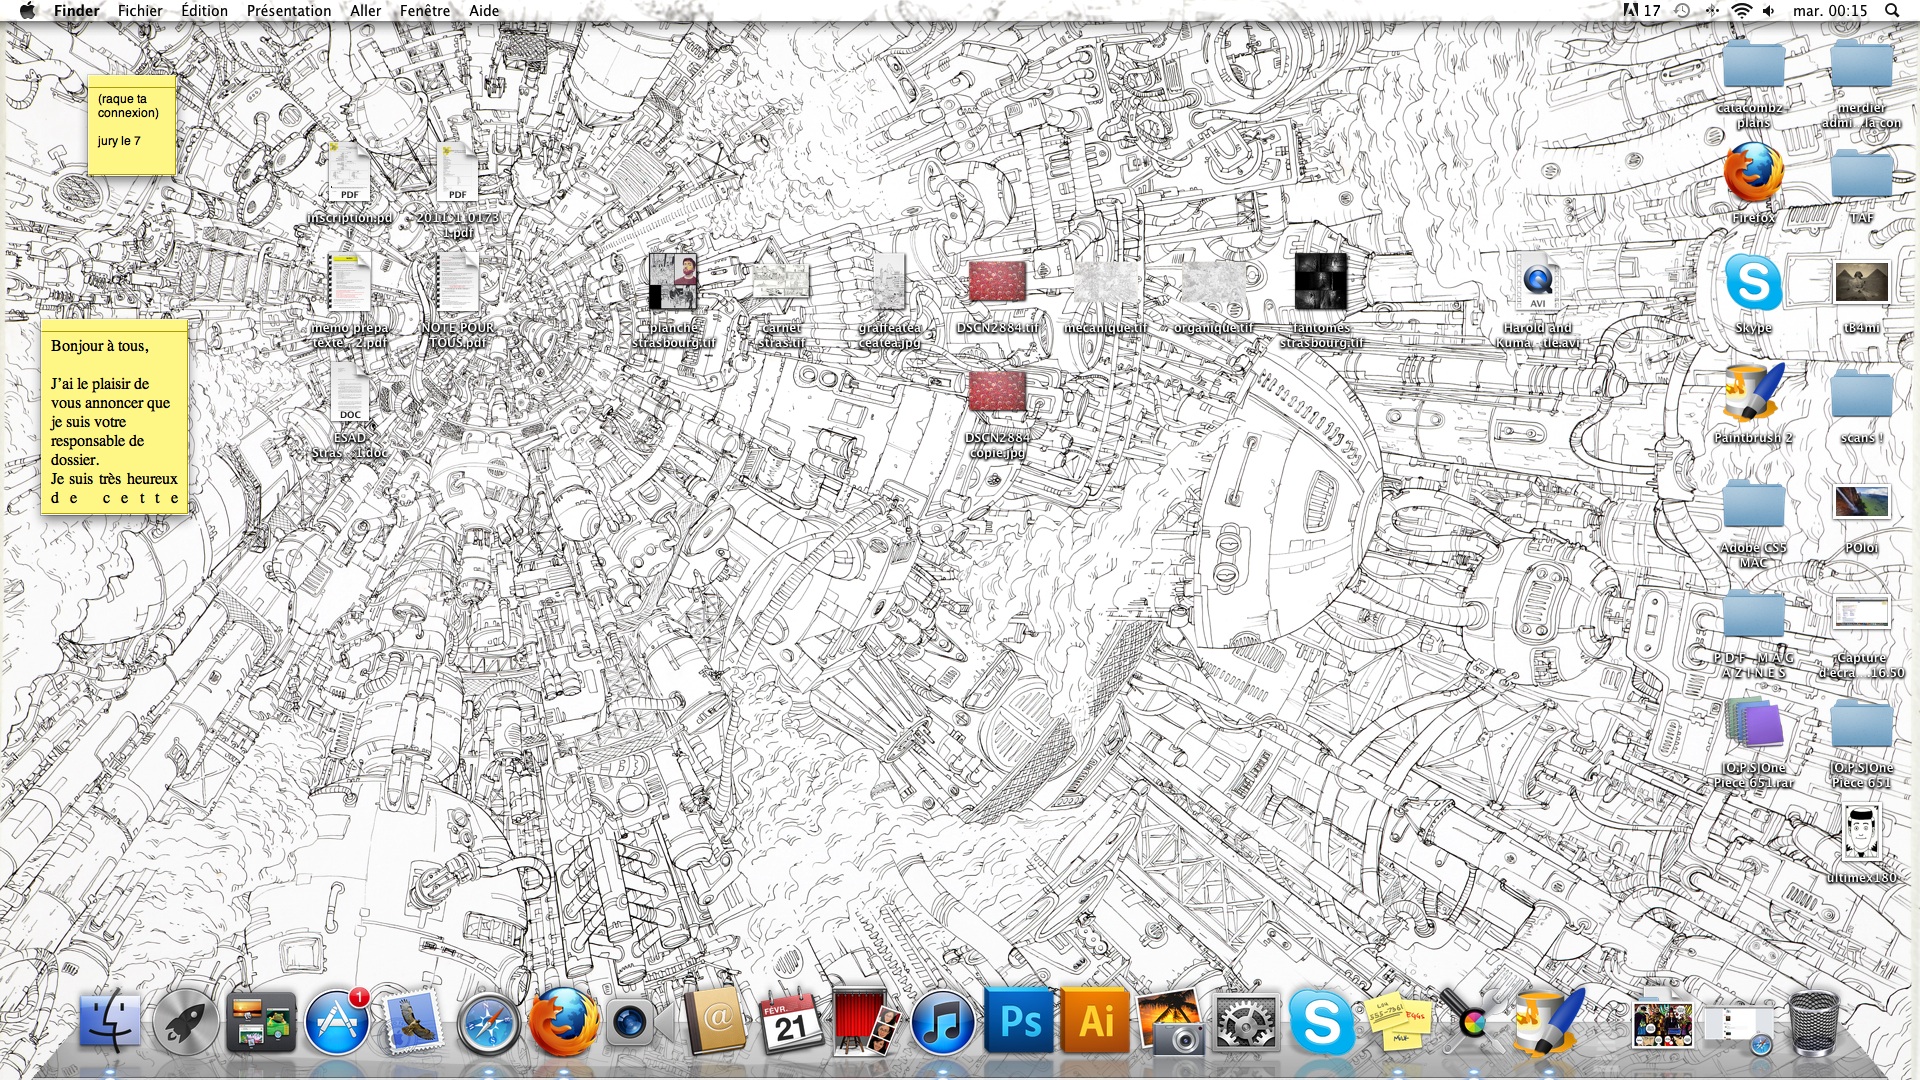Open iPhoto palm tree camera icon

tap(1171, 1022)
